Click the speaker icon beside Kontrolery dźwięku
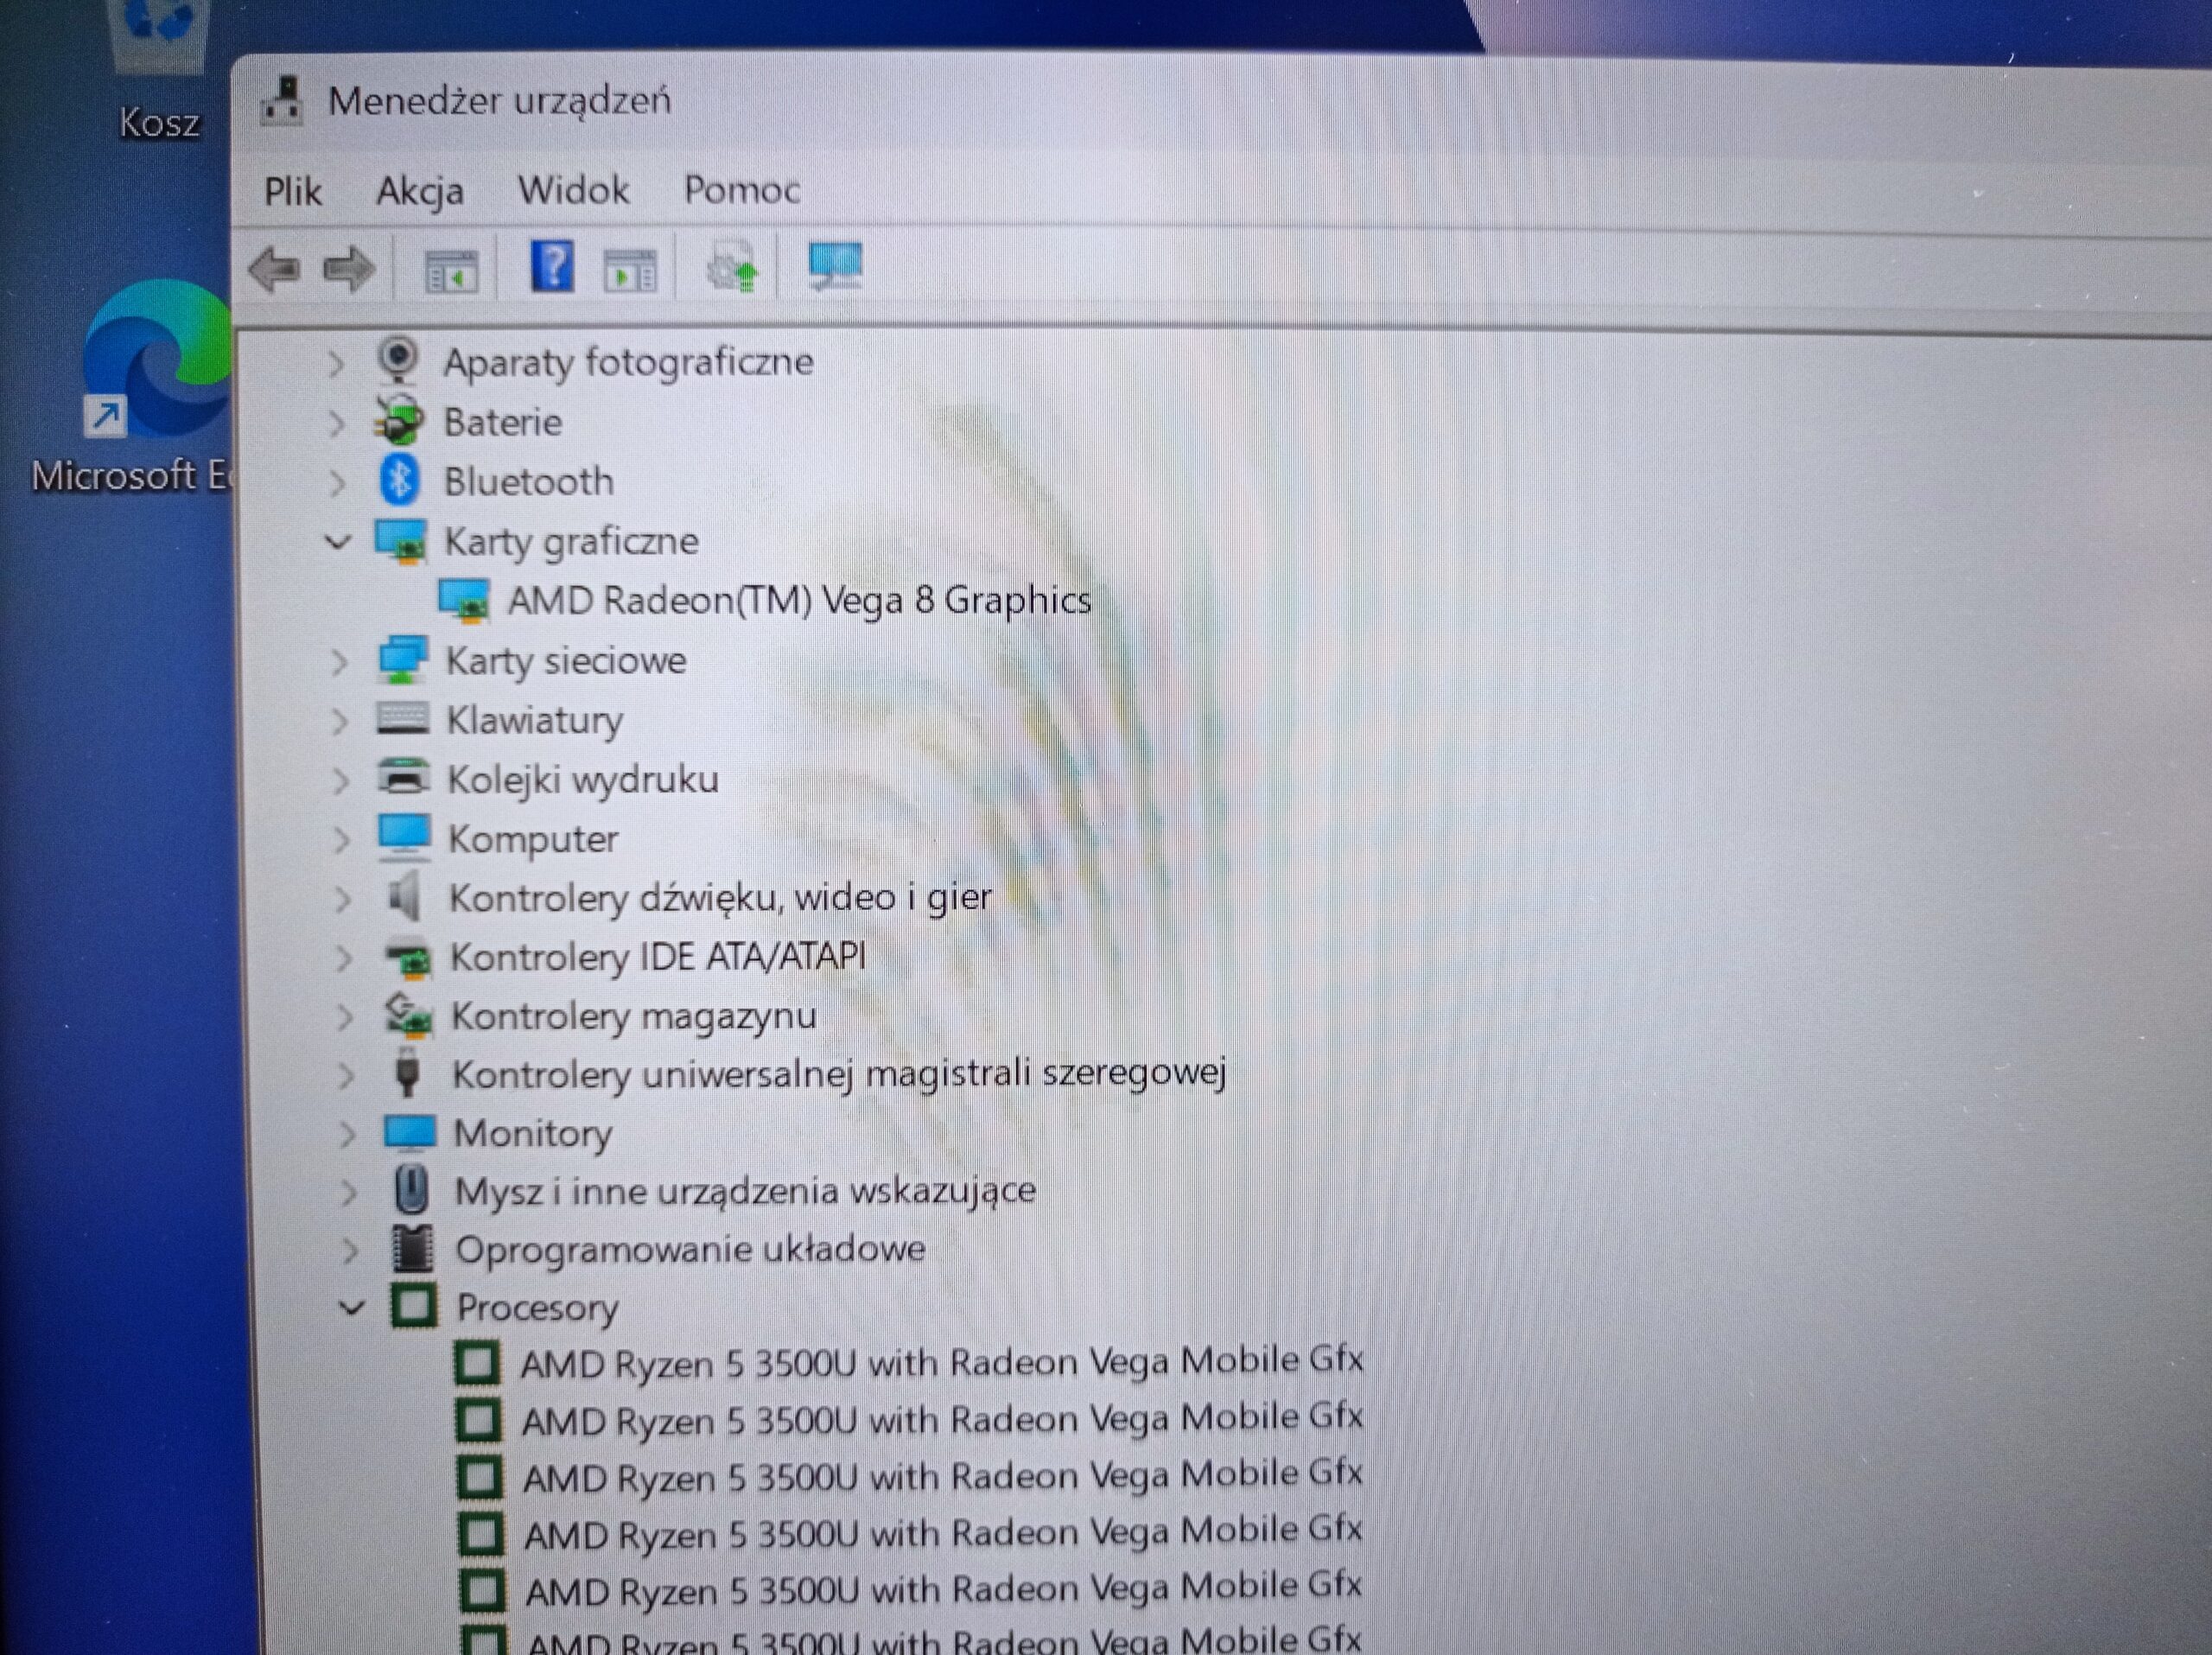Screen dimensions: 2212x1655 click(404, 896)
